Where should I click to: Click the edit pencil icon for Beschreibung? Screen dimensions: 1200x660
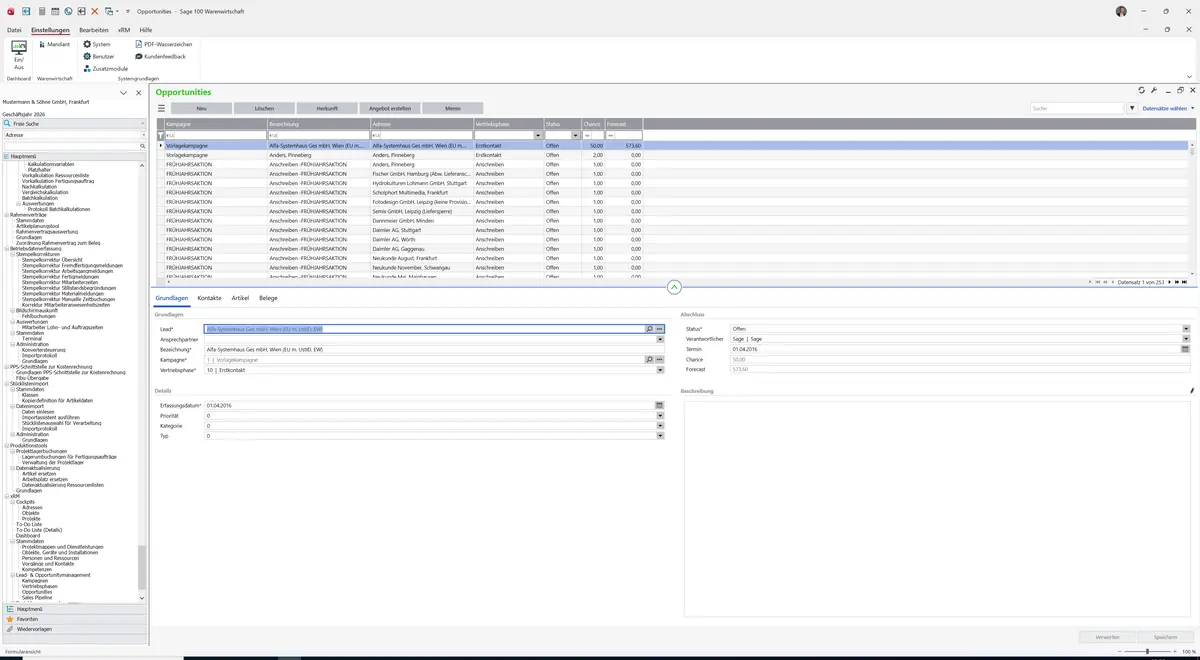point(1192,391)
